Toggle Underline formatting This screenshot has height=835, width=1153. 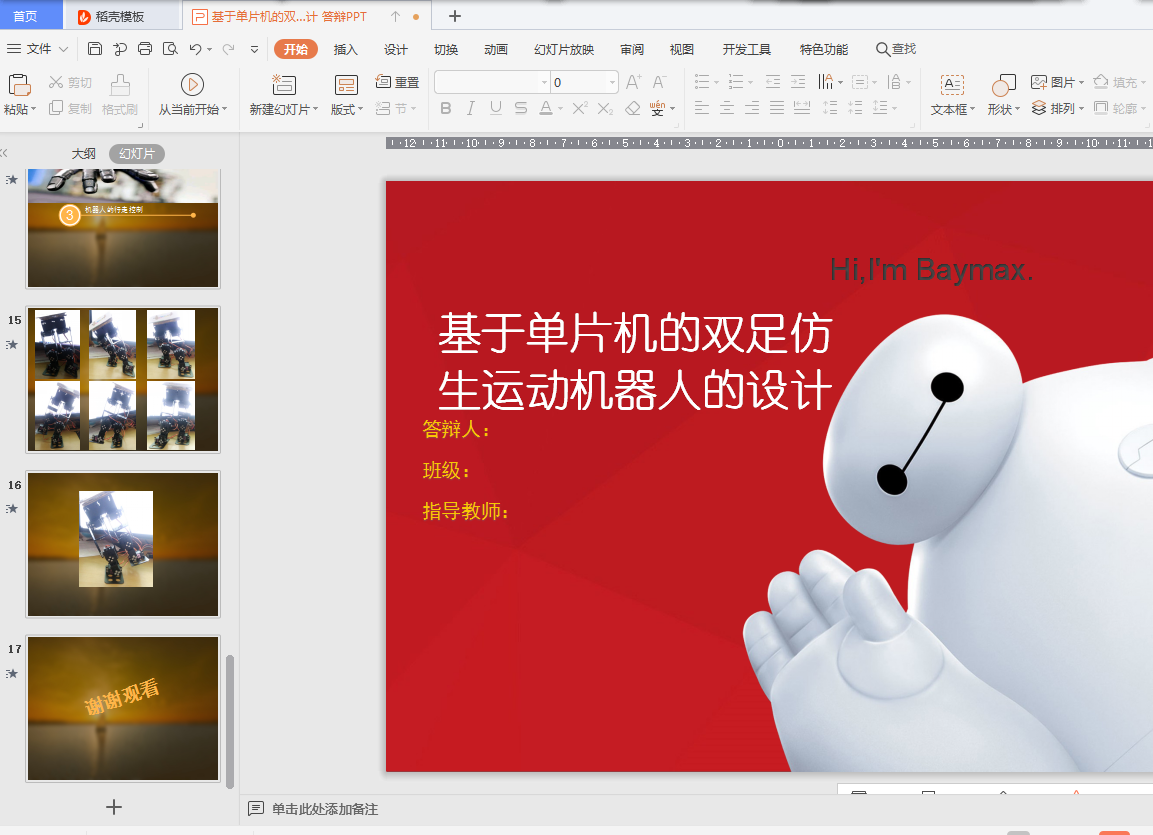(x=496, y=109)
